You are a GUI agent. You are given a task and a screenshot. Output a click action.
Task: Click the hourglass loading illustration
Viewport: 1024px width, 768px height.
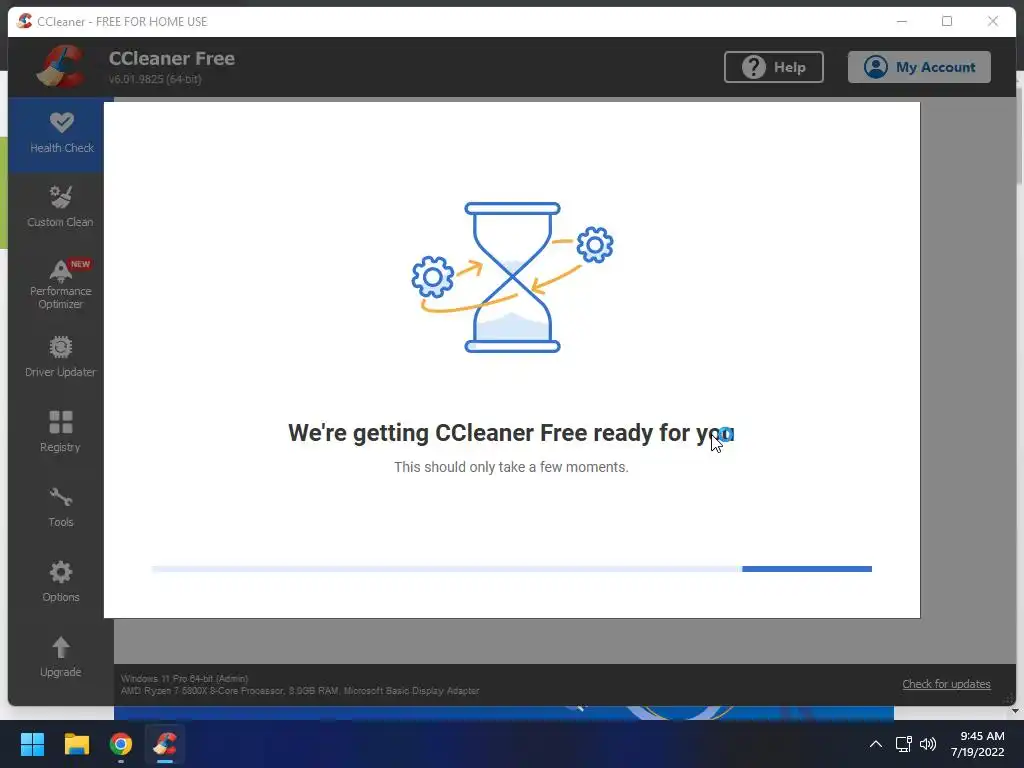pos(512,278)
